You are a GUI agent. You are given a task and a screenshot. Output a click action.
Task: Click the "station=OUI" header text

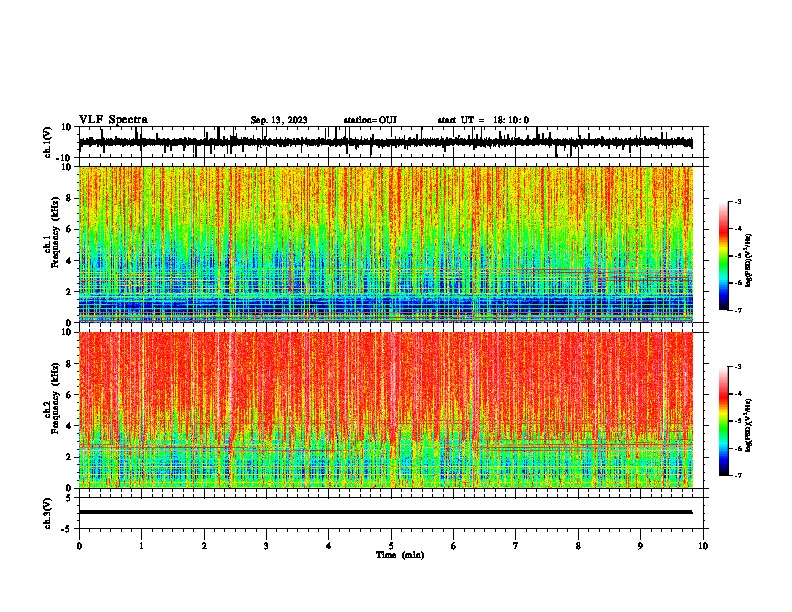370,120
